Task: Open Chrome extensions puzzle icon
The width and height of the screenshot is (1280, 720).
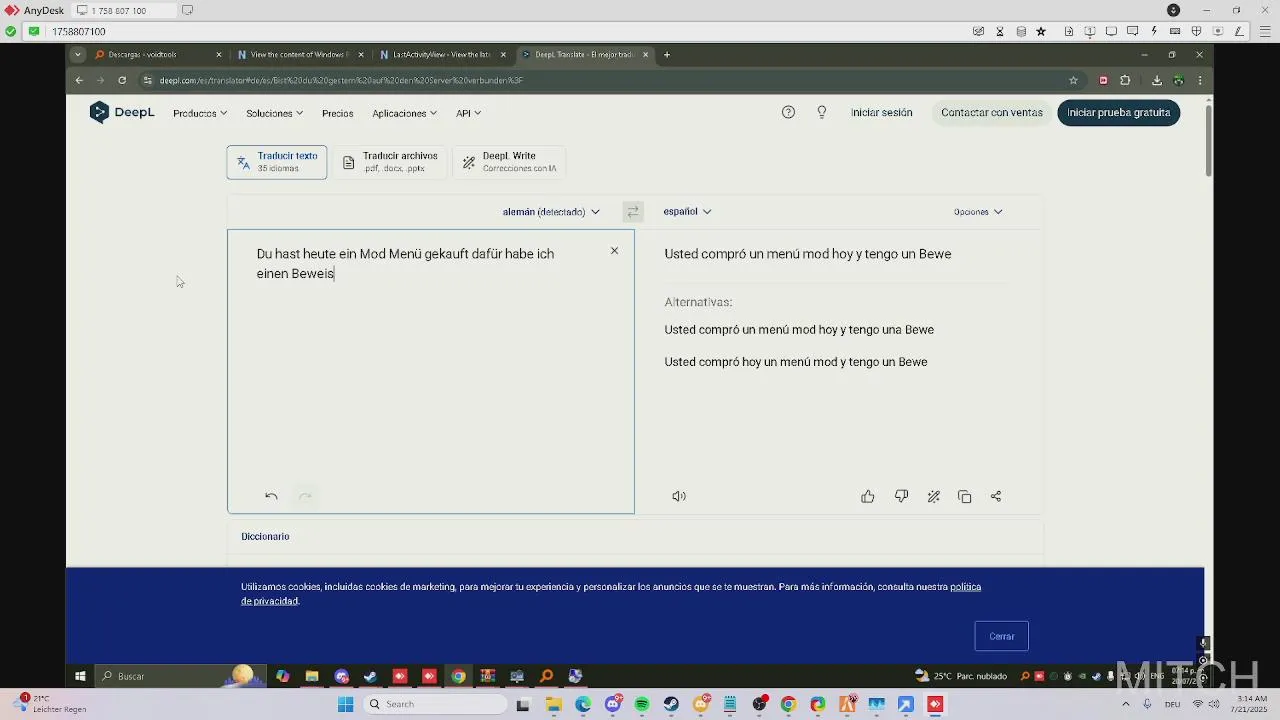Action: click(1125, 81)
